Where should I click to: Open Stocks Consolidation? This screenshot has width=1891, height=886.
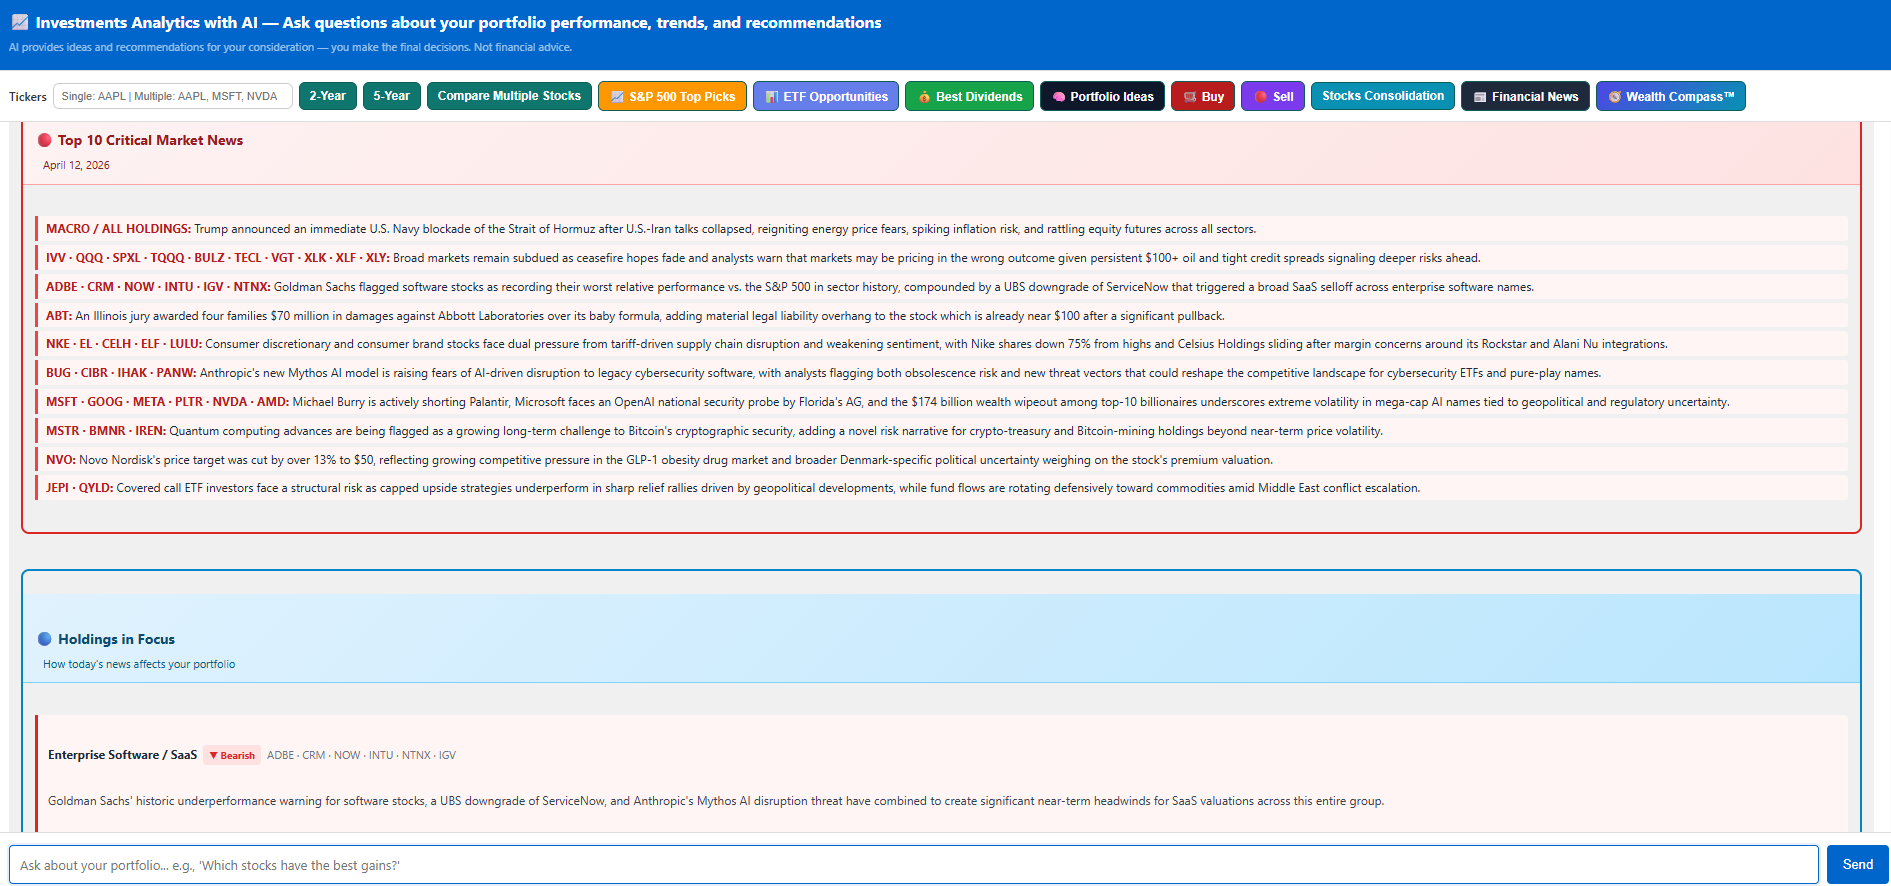pyautogui.click(x=1382, y=96)
